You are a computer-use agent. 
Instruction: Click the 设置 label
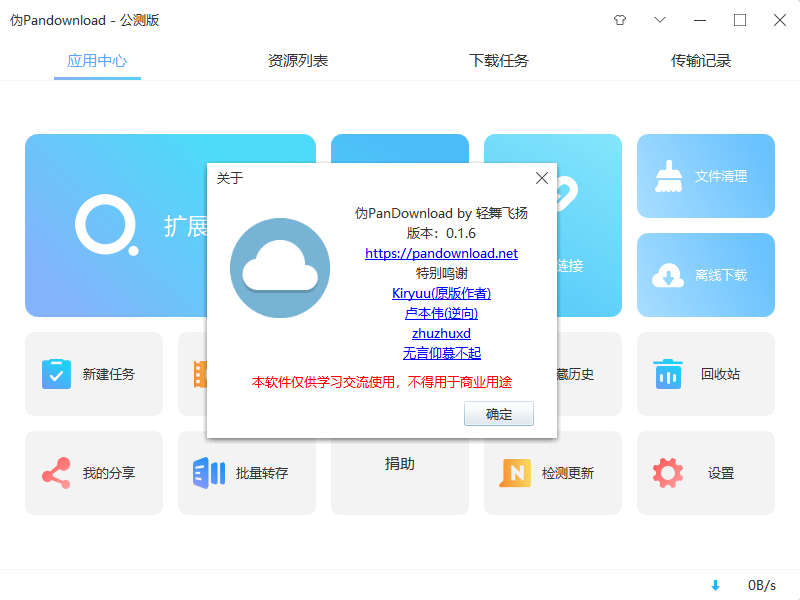[x=720, y=473]
